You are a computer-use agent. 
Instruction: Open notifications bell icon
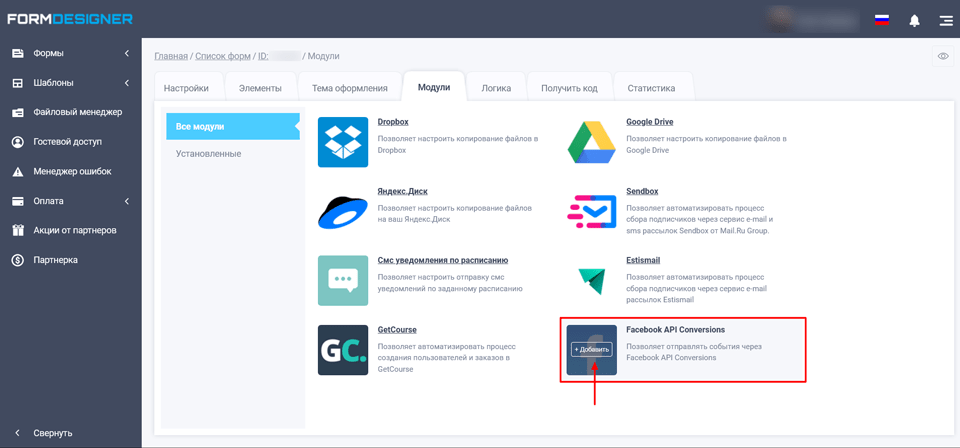pos(915,20)
